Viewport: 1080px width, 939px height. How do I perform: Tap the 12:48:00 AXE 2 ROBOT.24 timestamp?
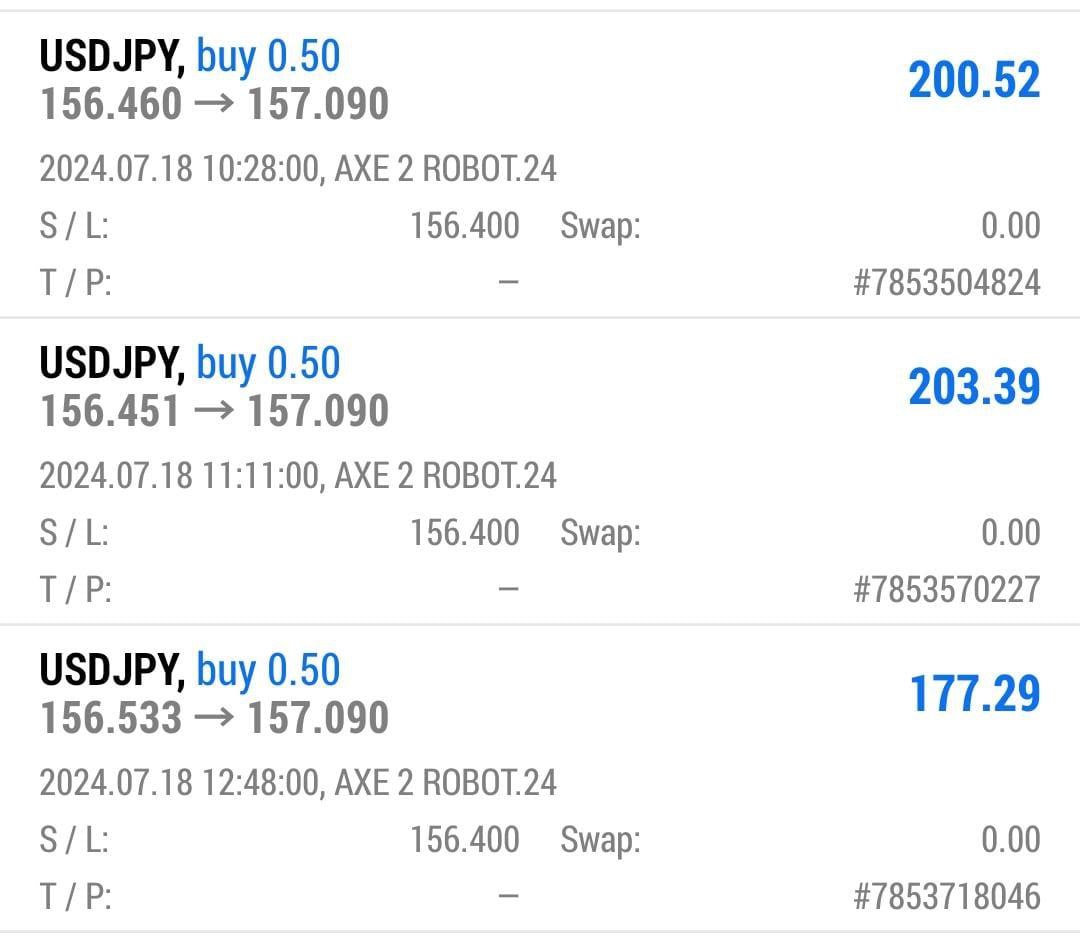coord(298,783)
